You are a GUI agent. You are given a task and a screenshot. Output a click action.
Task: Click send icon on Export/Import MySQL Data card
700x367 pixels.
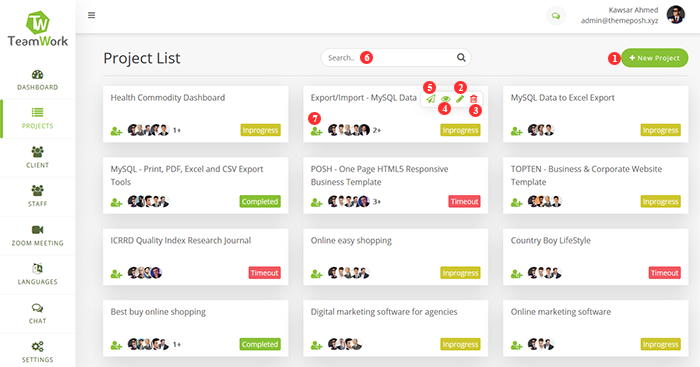[x=430, y=99]
